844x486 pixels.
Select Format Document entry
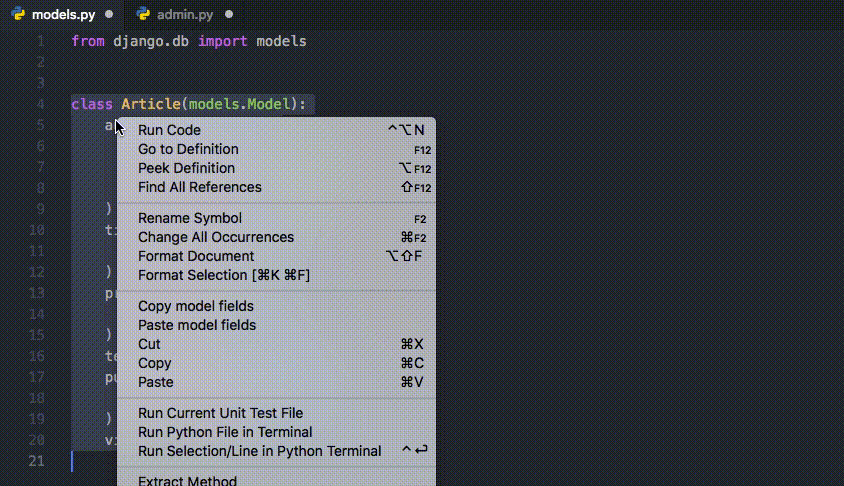click(276, 256)
